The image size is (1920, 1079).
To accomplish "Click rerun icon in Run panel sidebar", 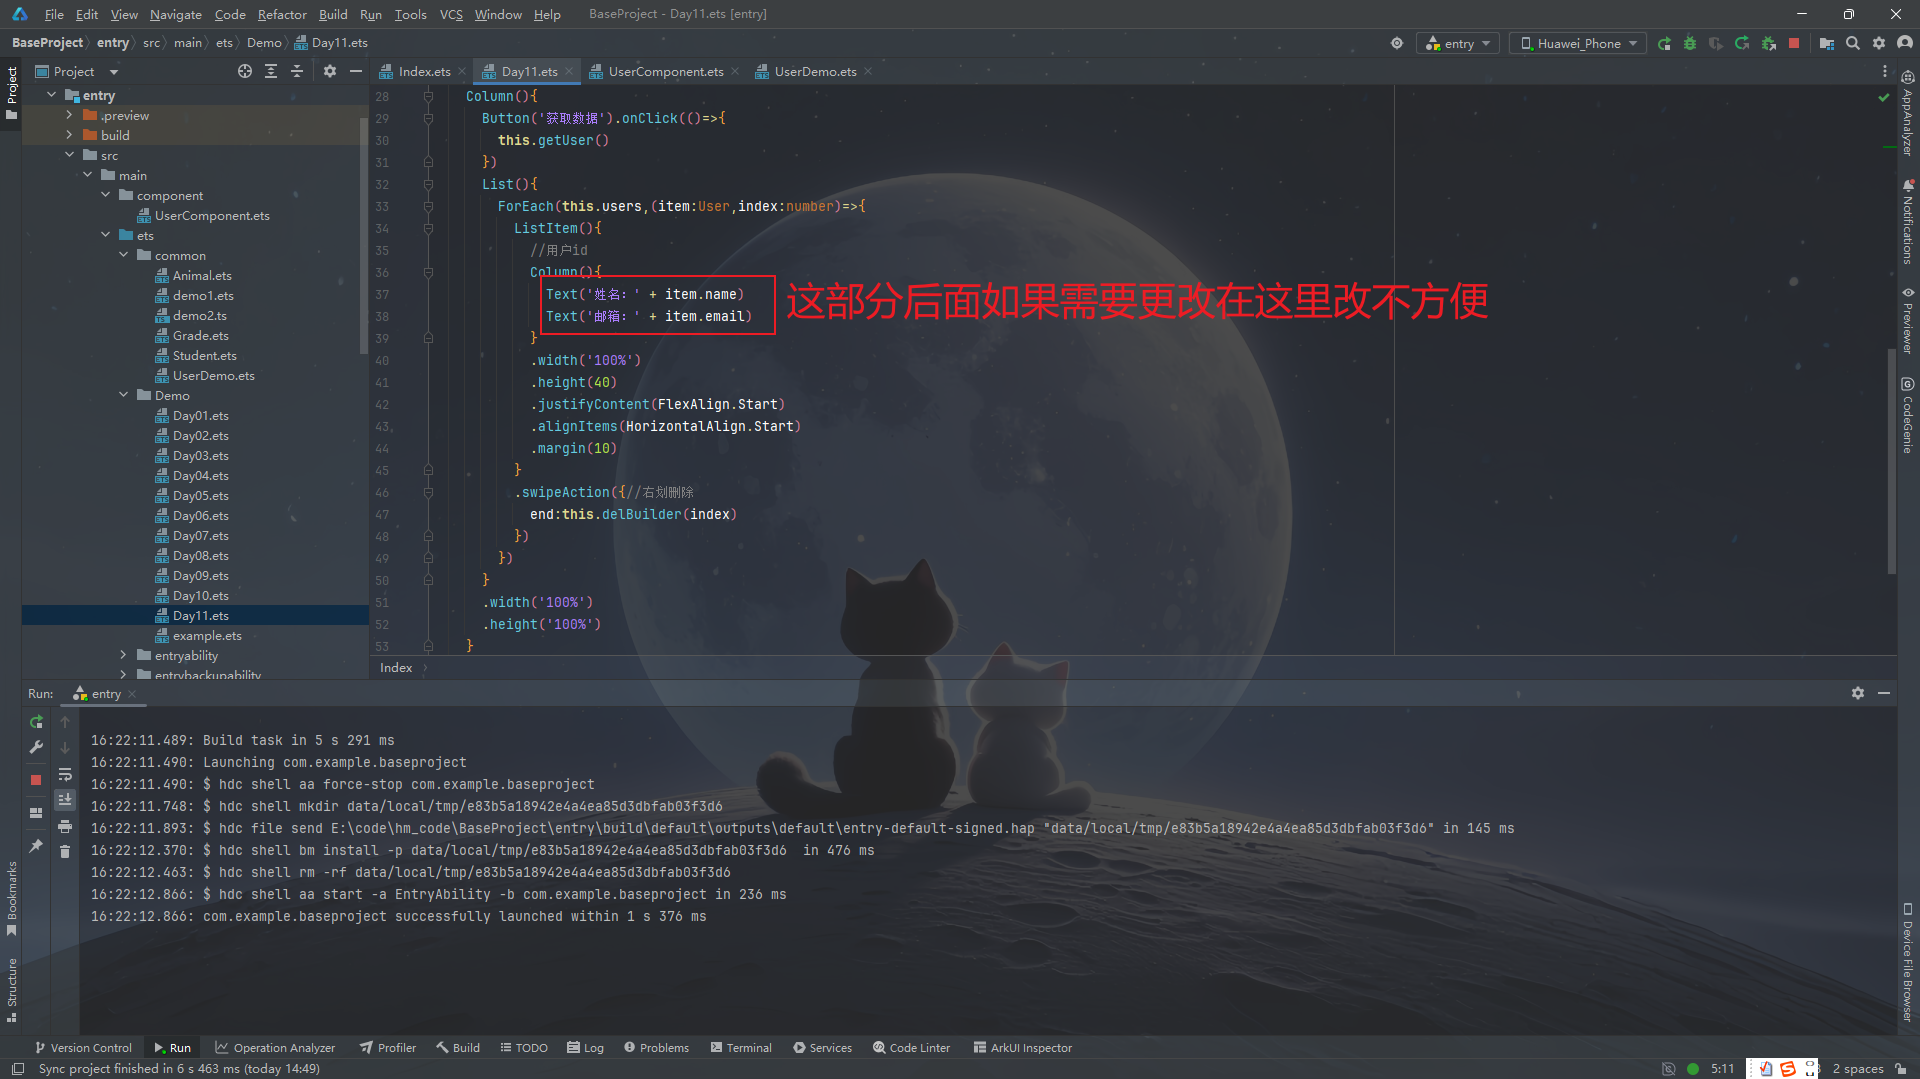I will point(36,721).
